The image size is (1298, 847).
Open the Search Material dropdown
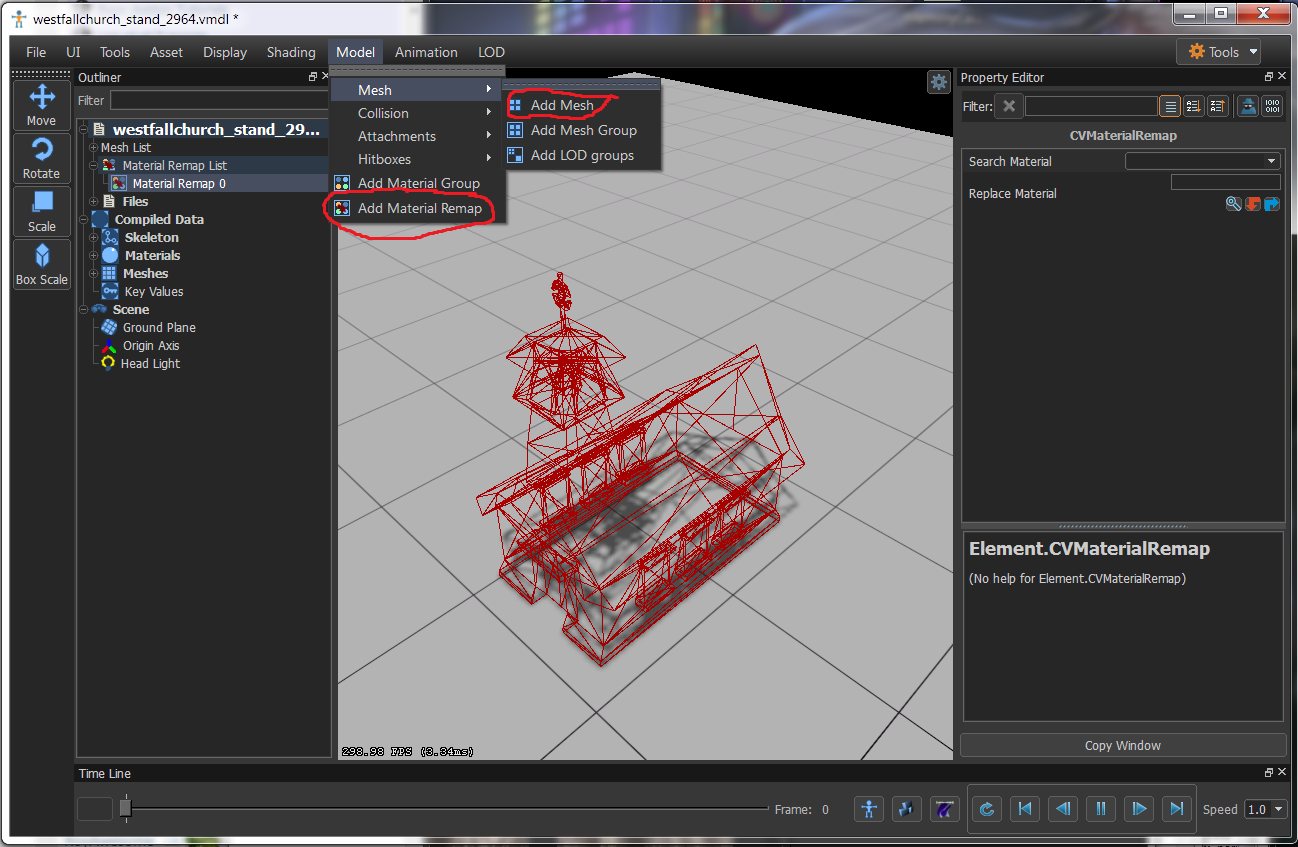click(x=1202, y=161)
